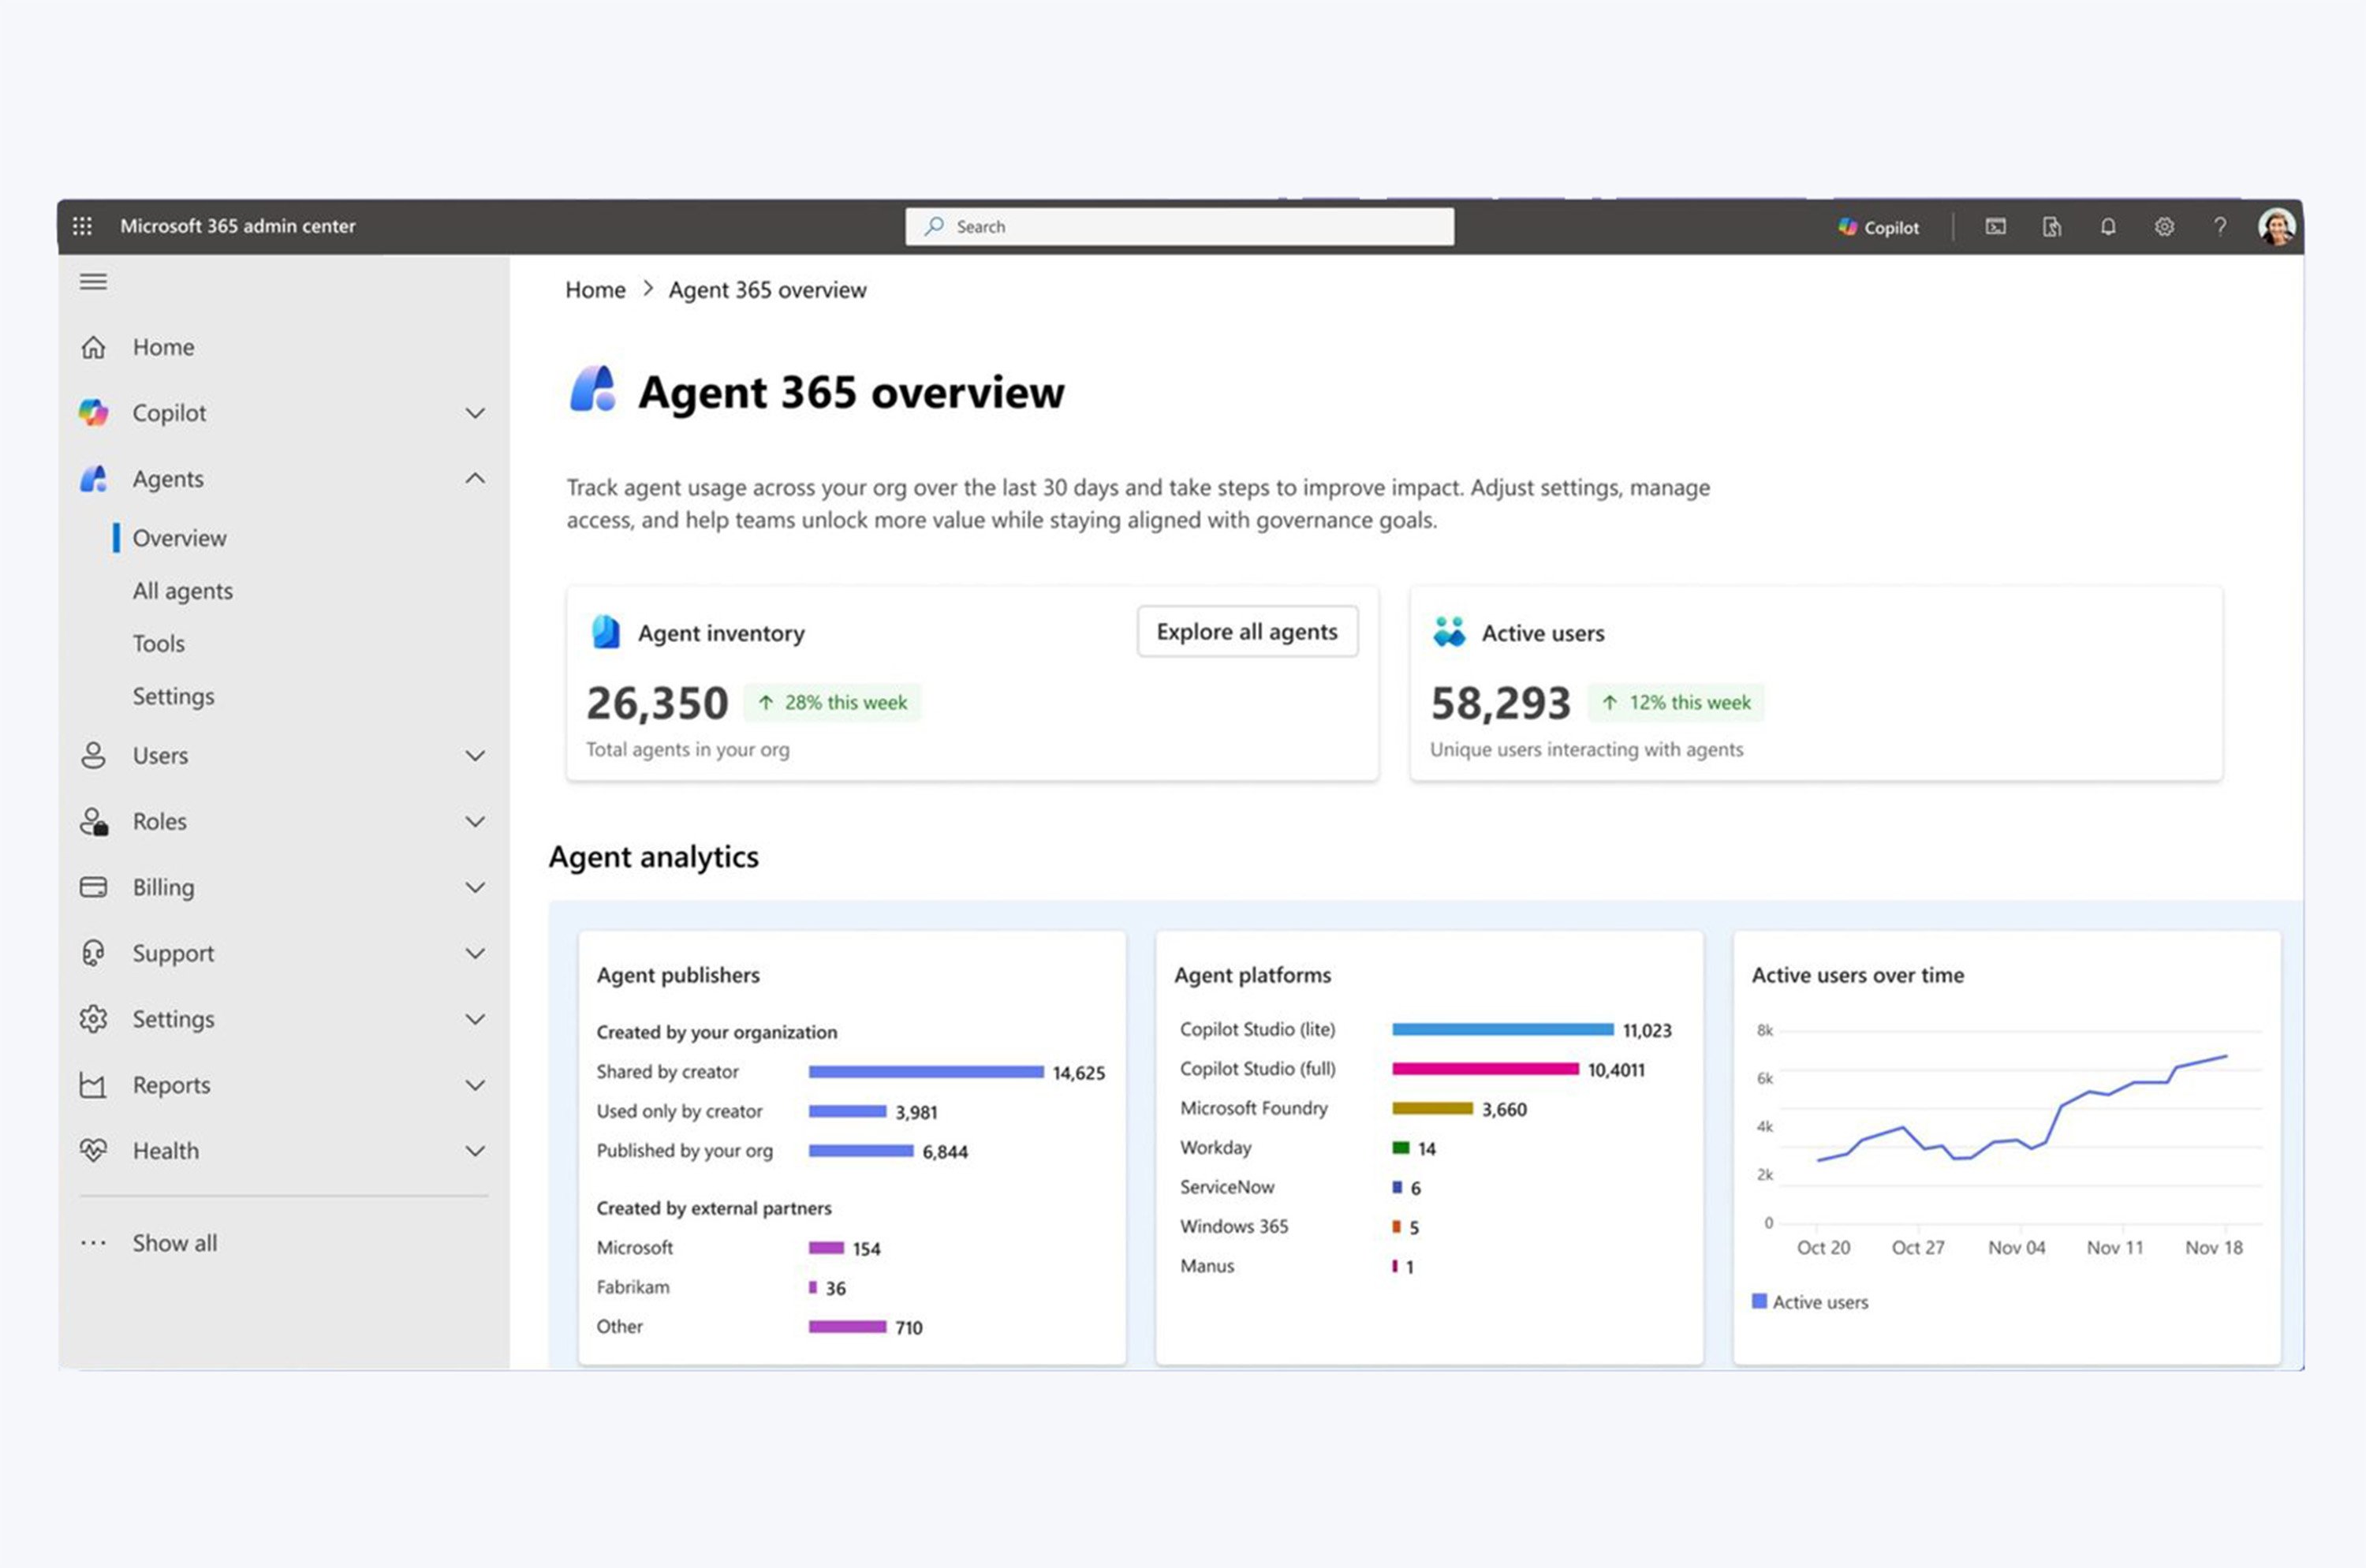Click the Show all ellipsis icon
The height and width of the screenshot is (1568, 2366).
click(93, 1243)
